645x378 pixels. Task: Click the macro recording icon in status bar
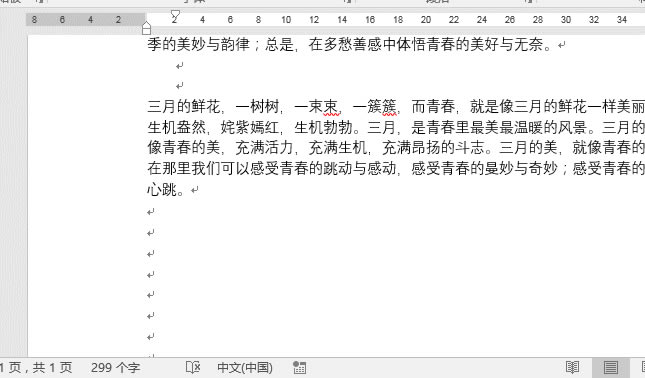299,367
